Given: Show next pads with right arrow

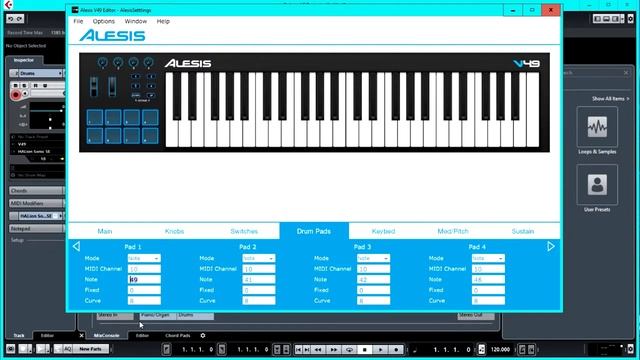Looking at the screenshot, I should click(x=551, y=246).
